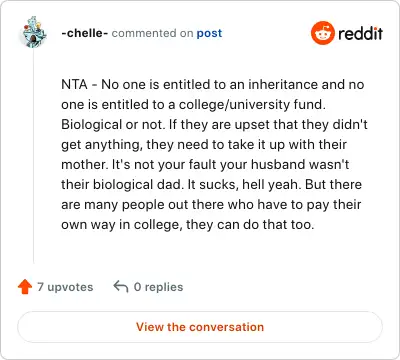The image size is (400, 360).
Task: Follow the blue 'post' link
Action: click(209, 33)
